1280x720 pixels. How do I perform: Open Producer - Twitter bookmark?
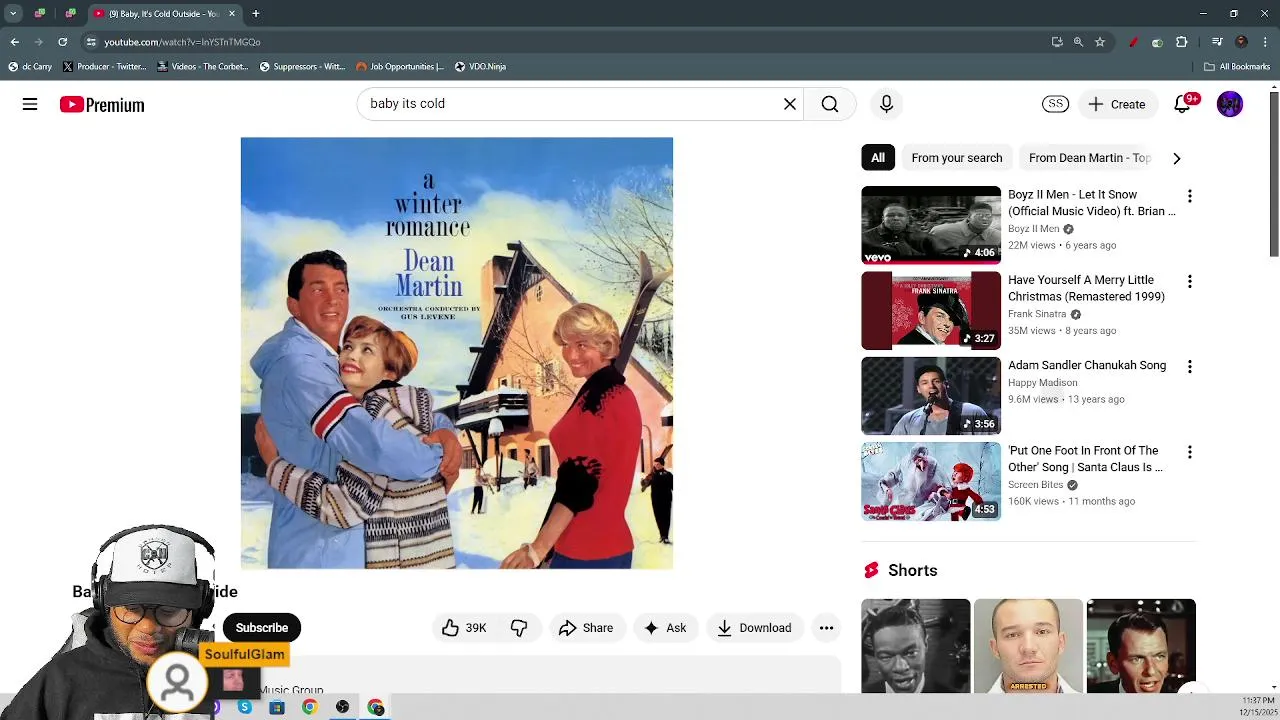[104, 66]
